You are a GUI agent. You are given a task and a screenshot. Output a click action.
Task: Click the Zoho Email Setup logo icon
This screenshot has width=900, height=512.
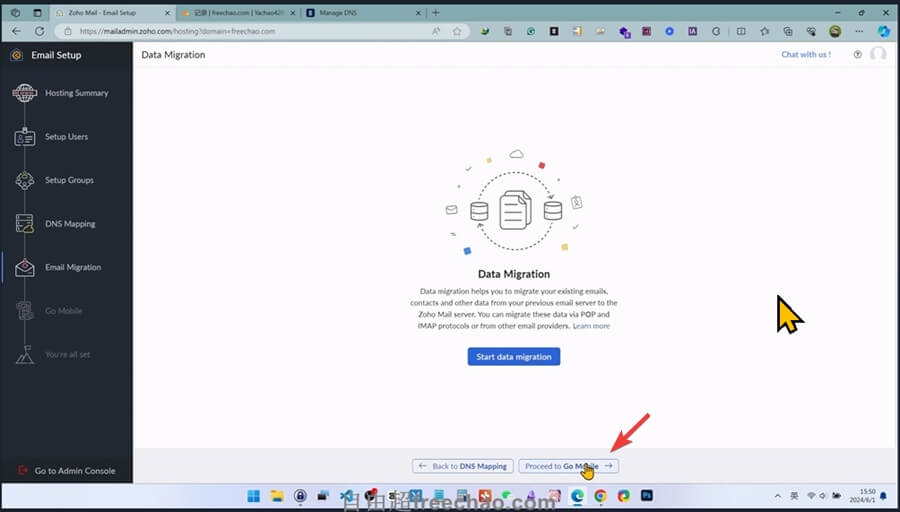pyautogui.click(x=17, y=55)
